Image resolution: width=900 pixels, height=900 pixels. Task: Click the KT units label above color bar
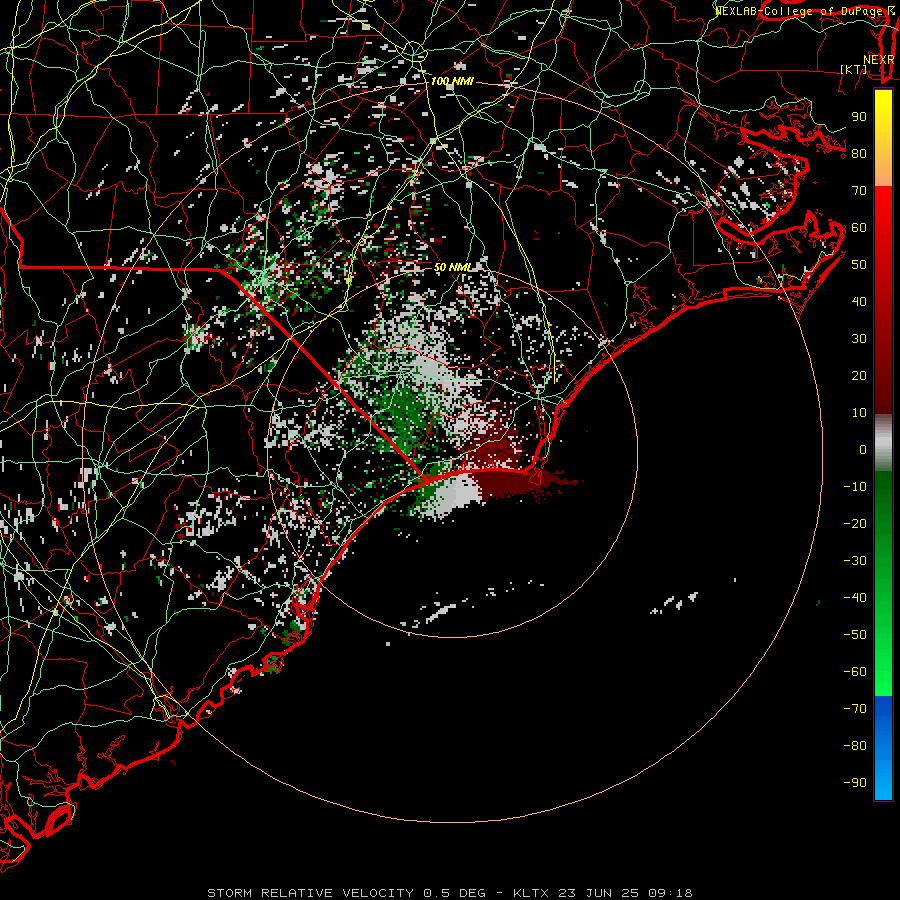pos(854,69)
